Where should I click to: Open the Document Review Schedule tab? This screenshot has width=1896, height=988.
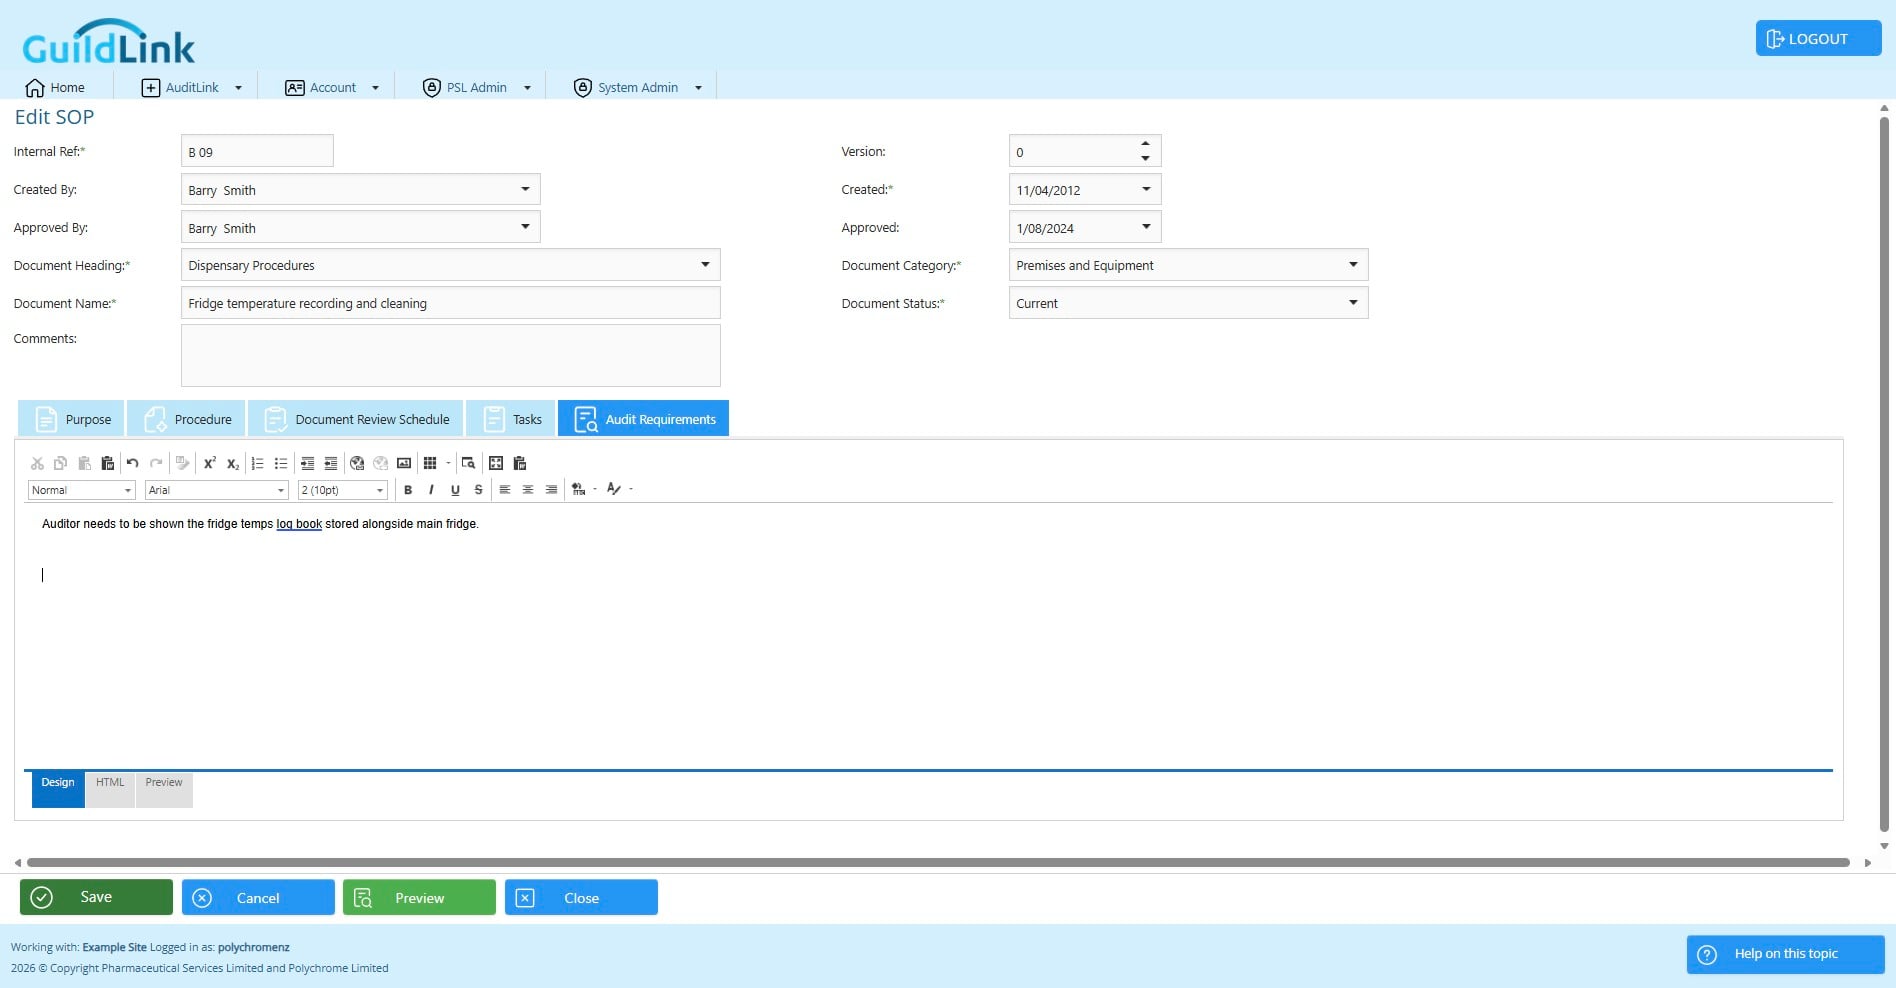(x=355, y=419)
